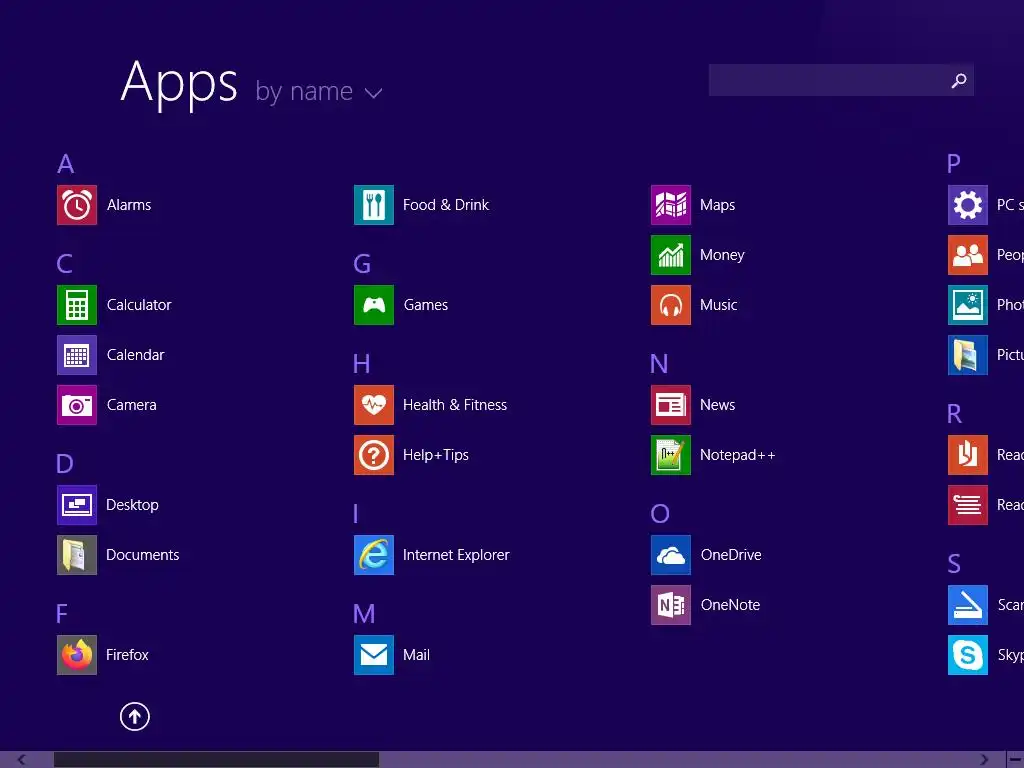
Task: Click the 'OneDrive' text label
Action: click(x=731, y=555)
